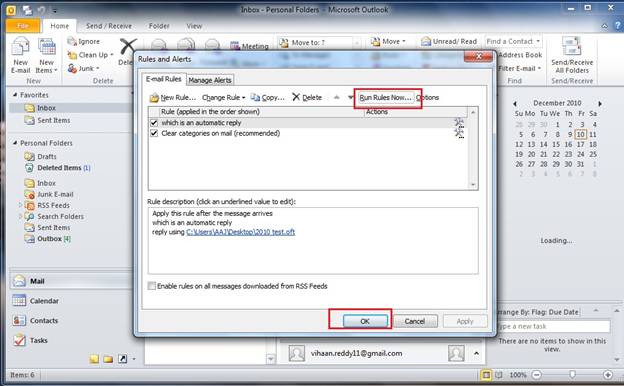Switch to the View ribbon tab

pos(194,26)
